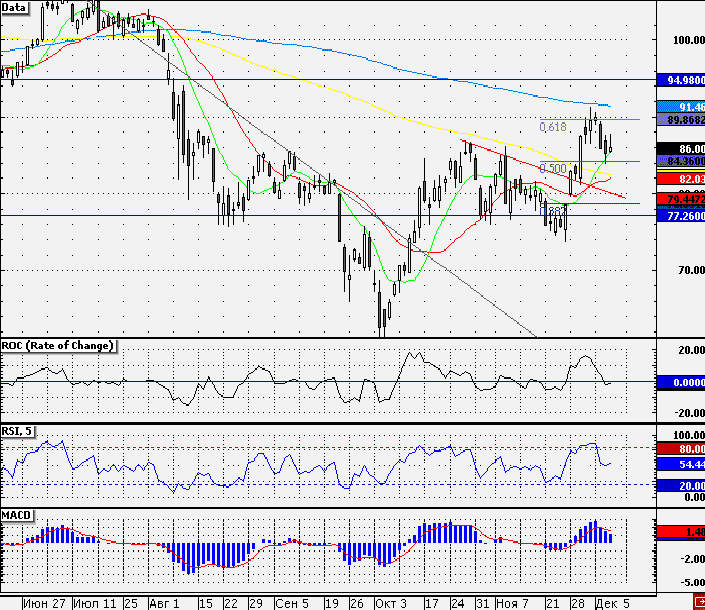This screenshot has width=705, height=610.
Task: Click the red 79.4472 trendline price tag
Action: [681, 199]
